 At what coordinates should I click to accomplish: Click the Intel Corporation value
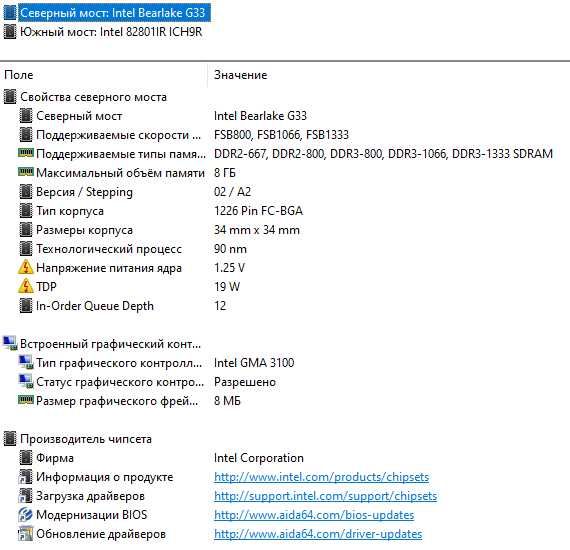coord(259,458)
